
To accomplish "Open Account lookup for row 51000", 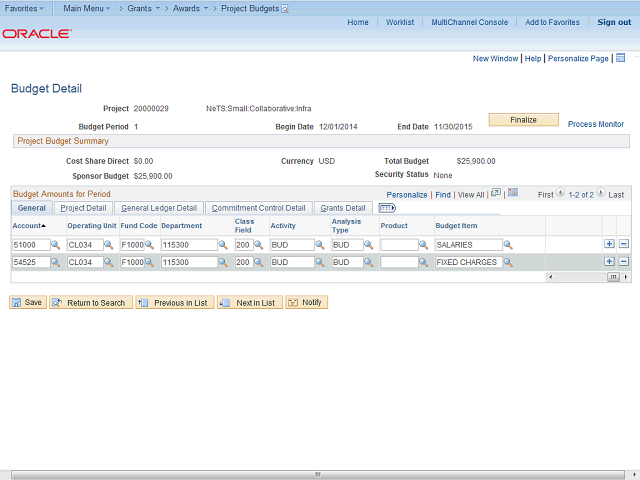I will click(x=55, y=245).
